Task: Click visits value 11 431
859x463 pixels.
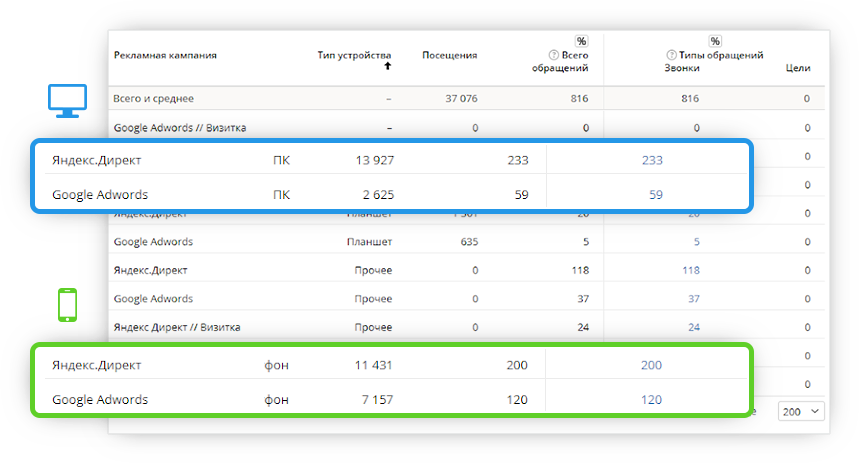Action: tap(374, 365)
